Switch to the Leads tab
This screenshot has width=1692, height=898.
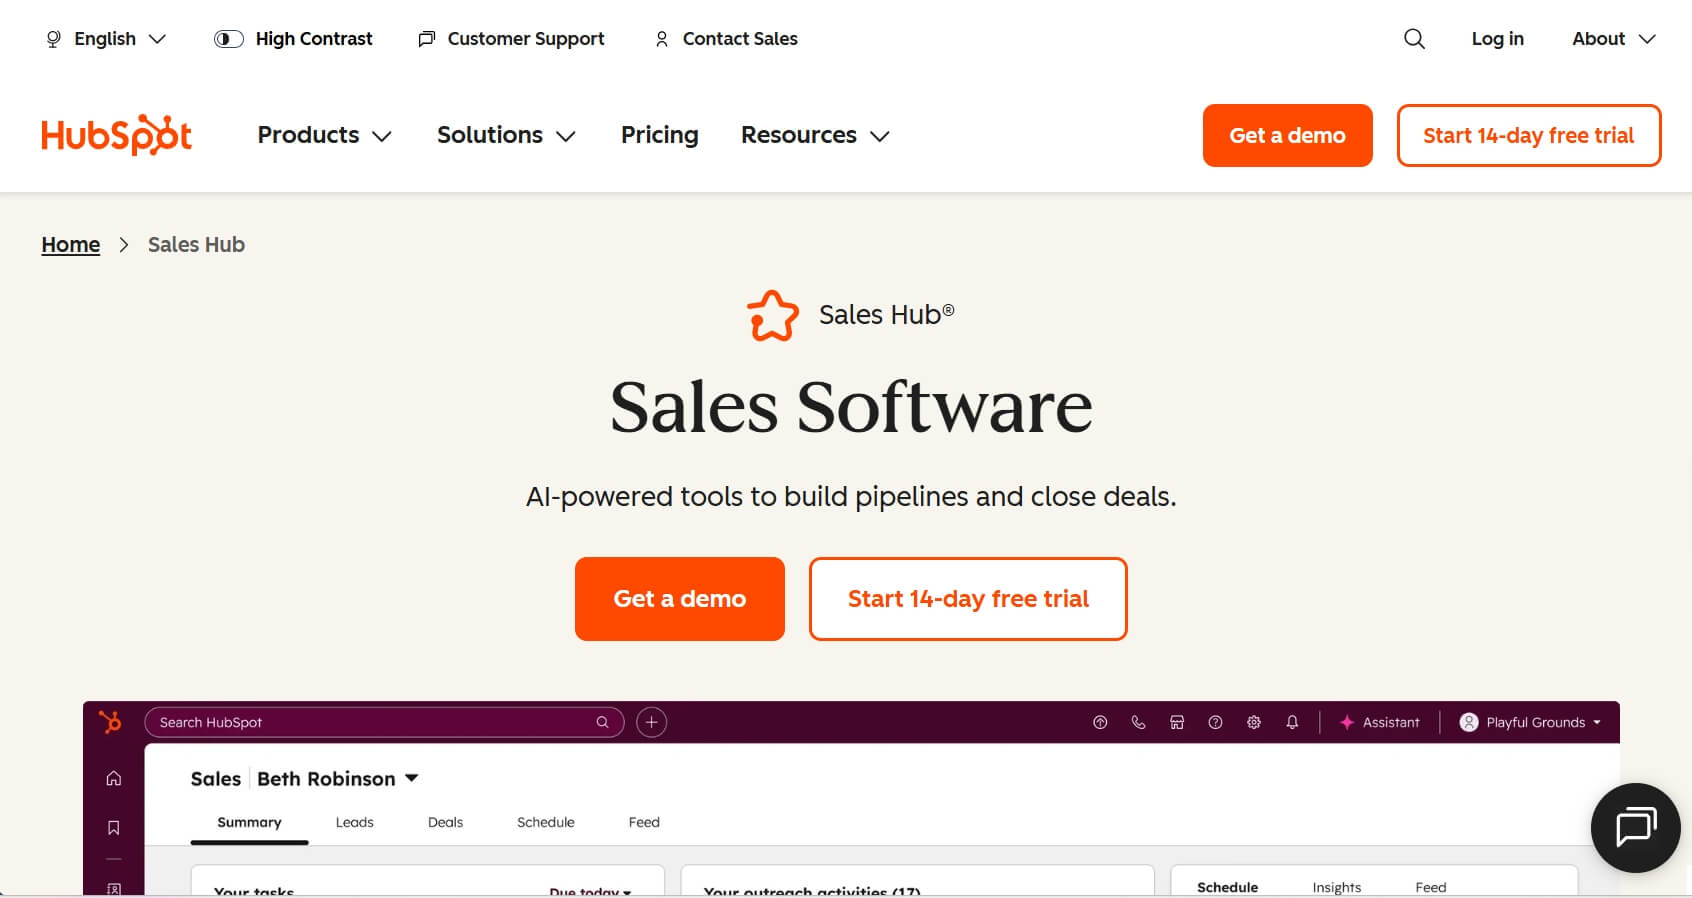355,822
